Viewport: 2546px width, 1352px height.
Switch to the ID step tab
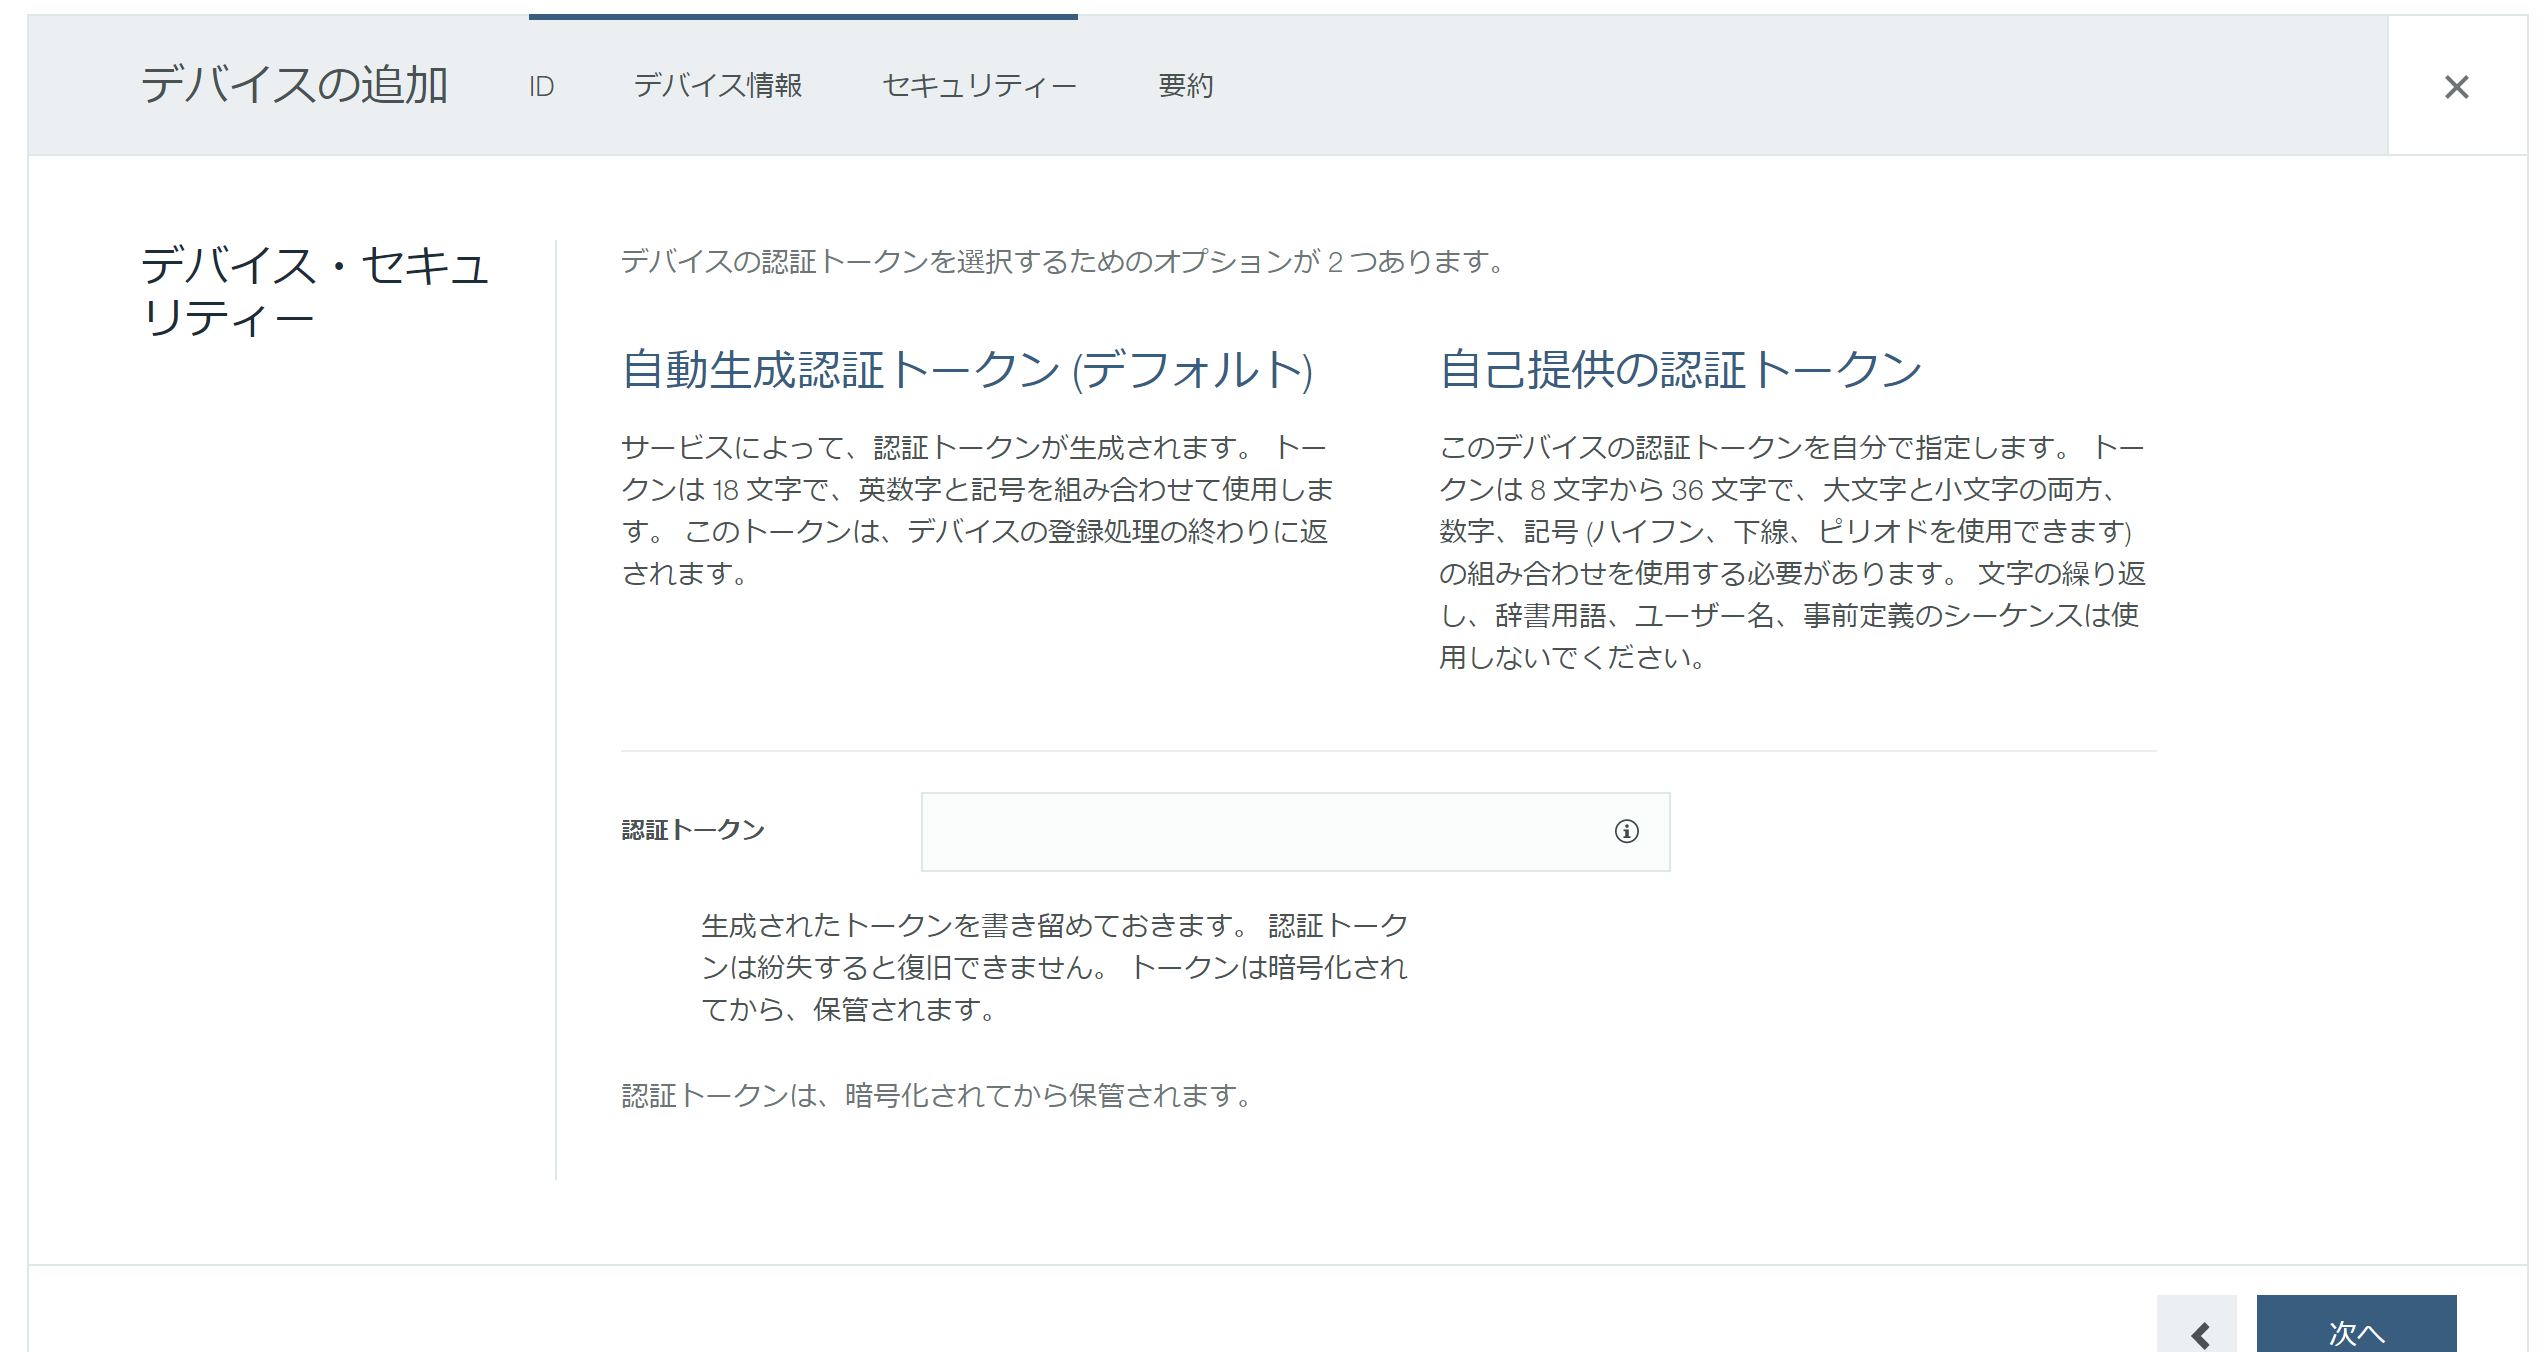(x=541, y=87)
